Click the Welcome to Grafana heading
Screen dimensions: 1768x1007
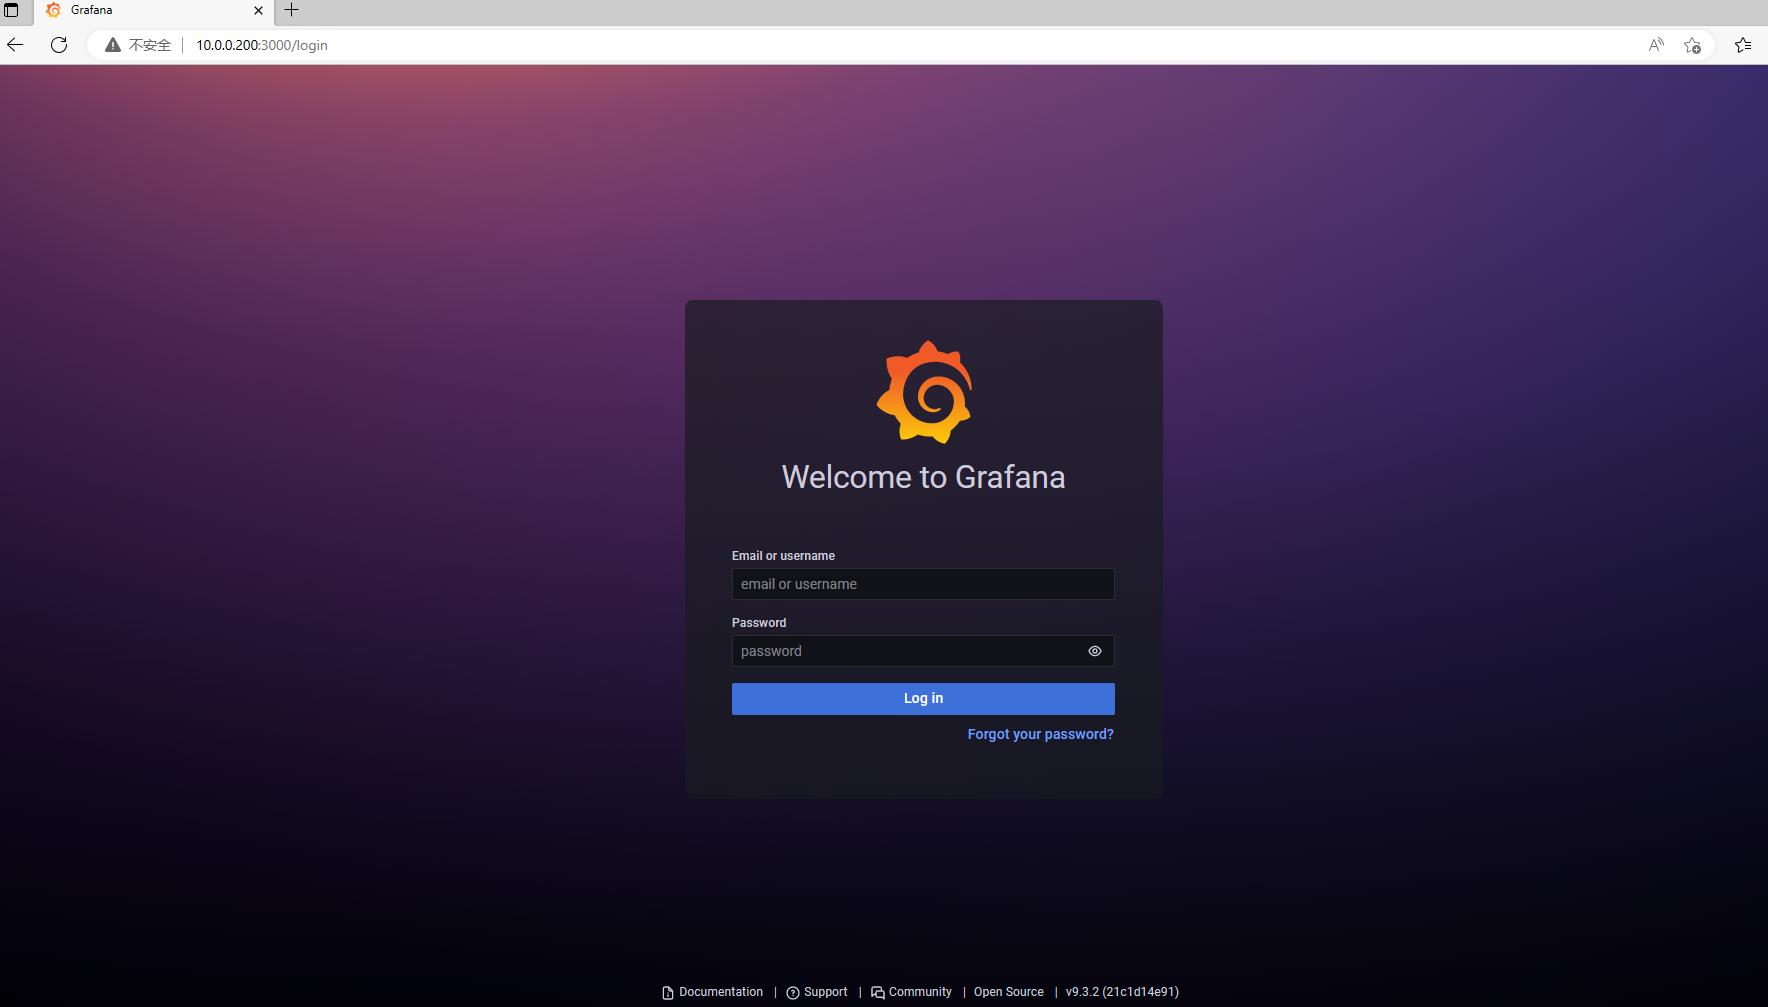[923, 477]
